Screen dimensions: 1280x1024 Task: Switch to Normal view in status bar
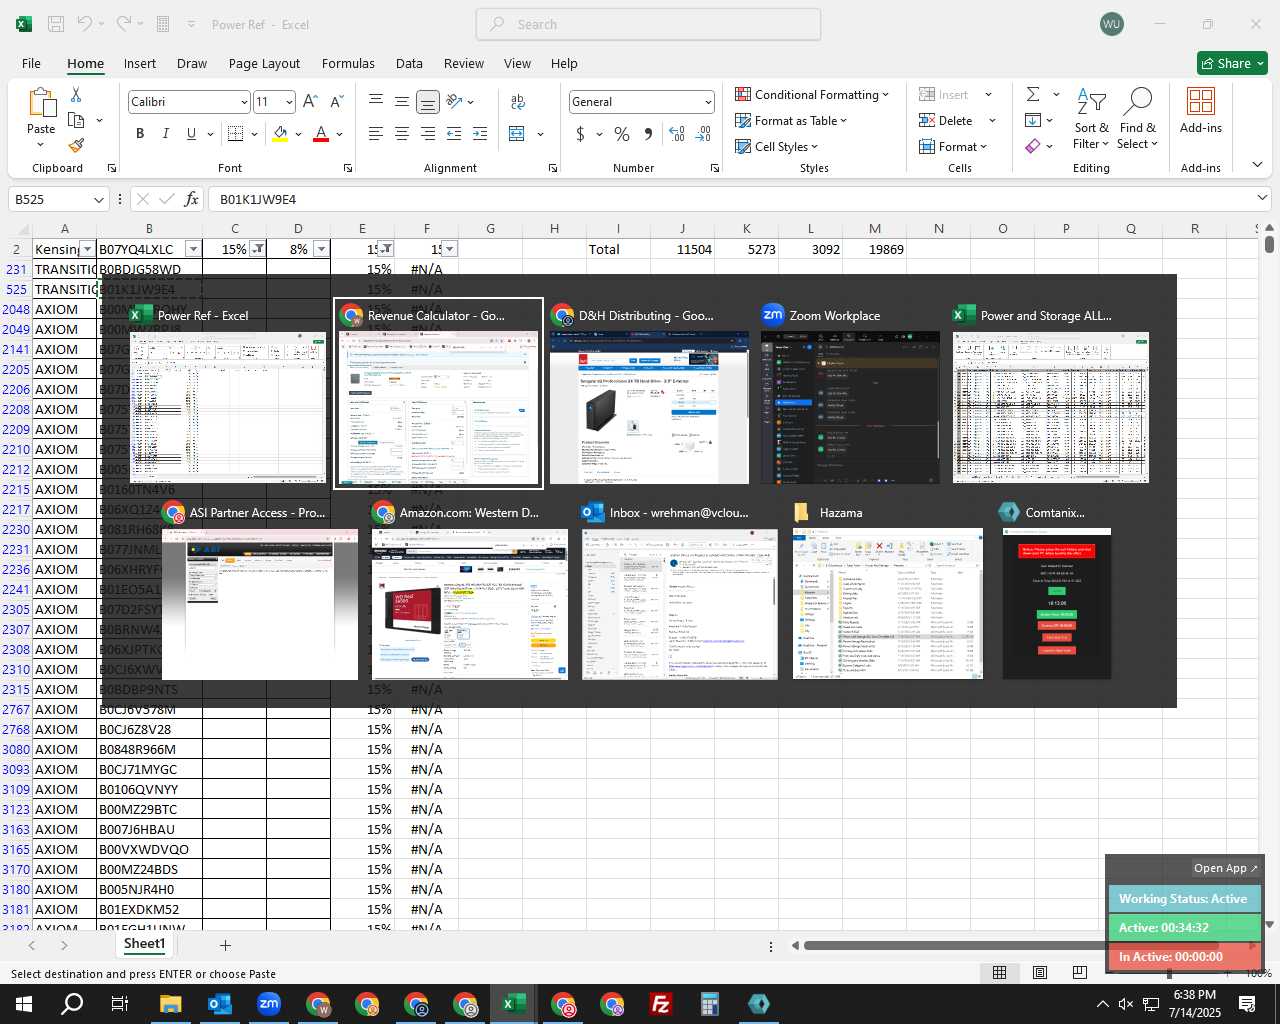(1000, 972)
